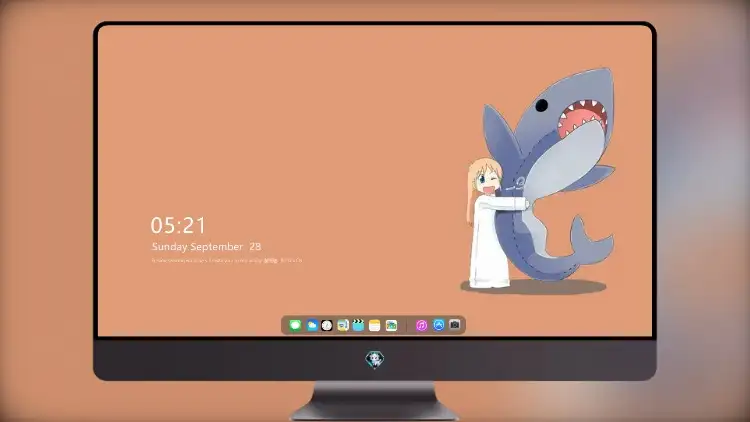Click the logo badge on monitor chin

coord(375,359)
